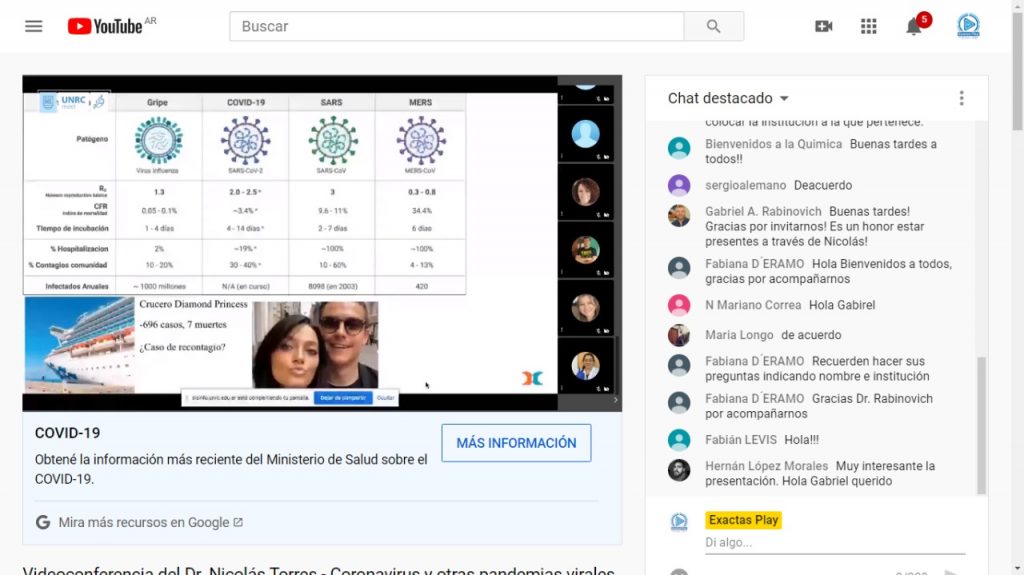Open the YouTube hamburger guide menu

coord(33,26)
